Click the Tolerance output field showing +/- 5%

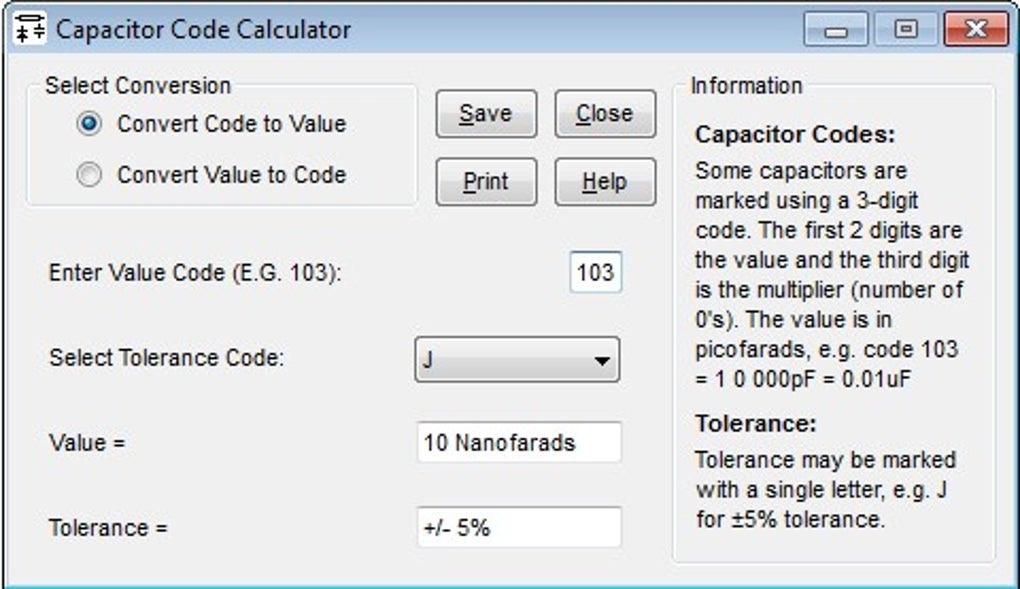(519, 527)
